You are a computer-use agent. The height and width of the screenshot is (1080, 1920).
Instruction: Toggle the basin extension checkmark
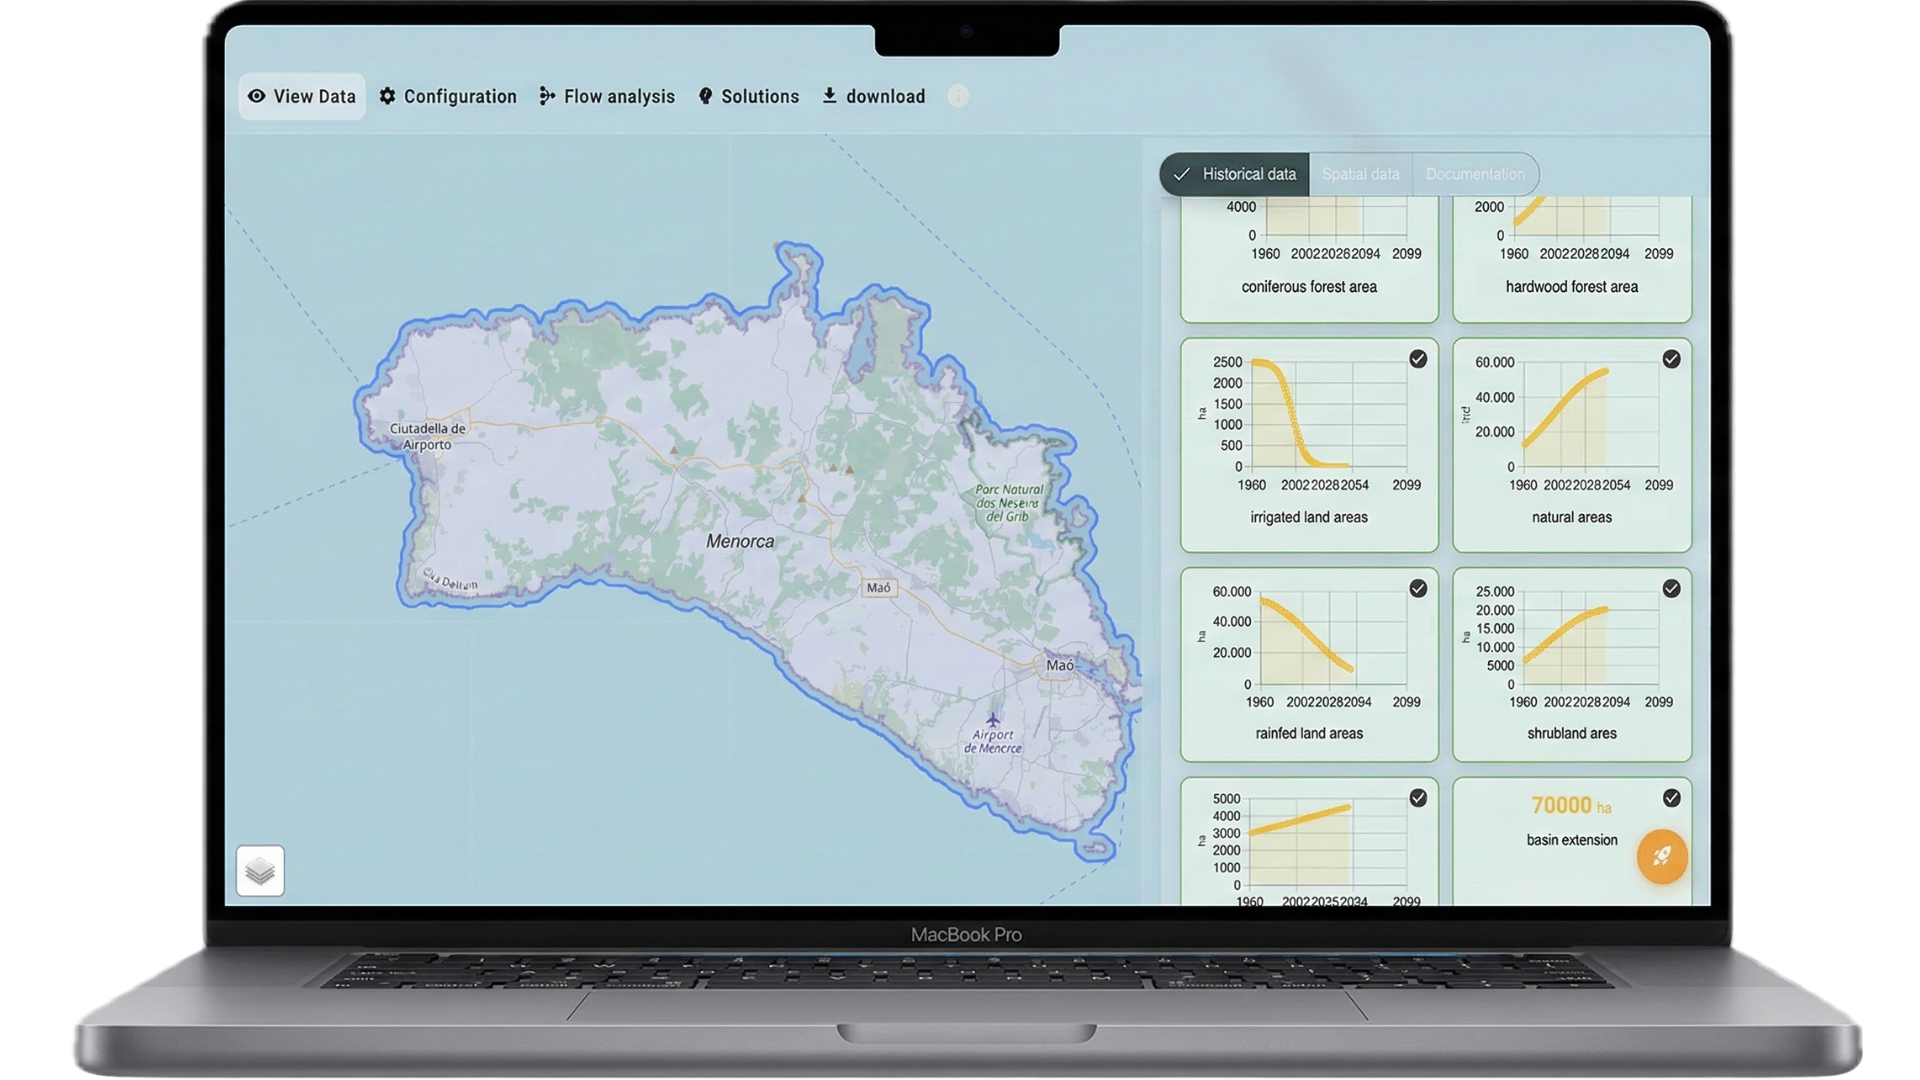tap(1671, 798)
